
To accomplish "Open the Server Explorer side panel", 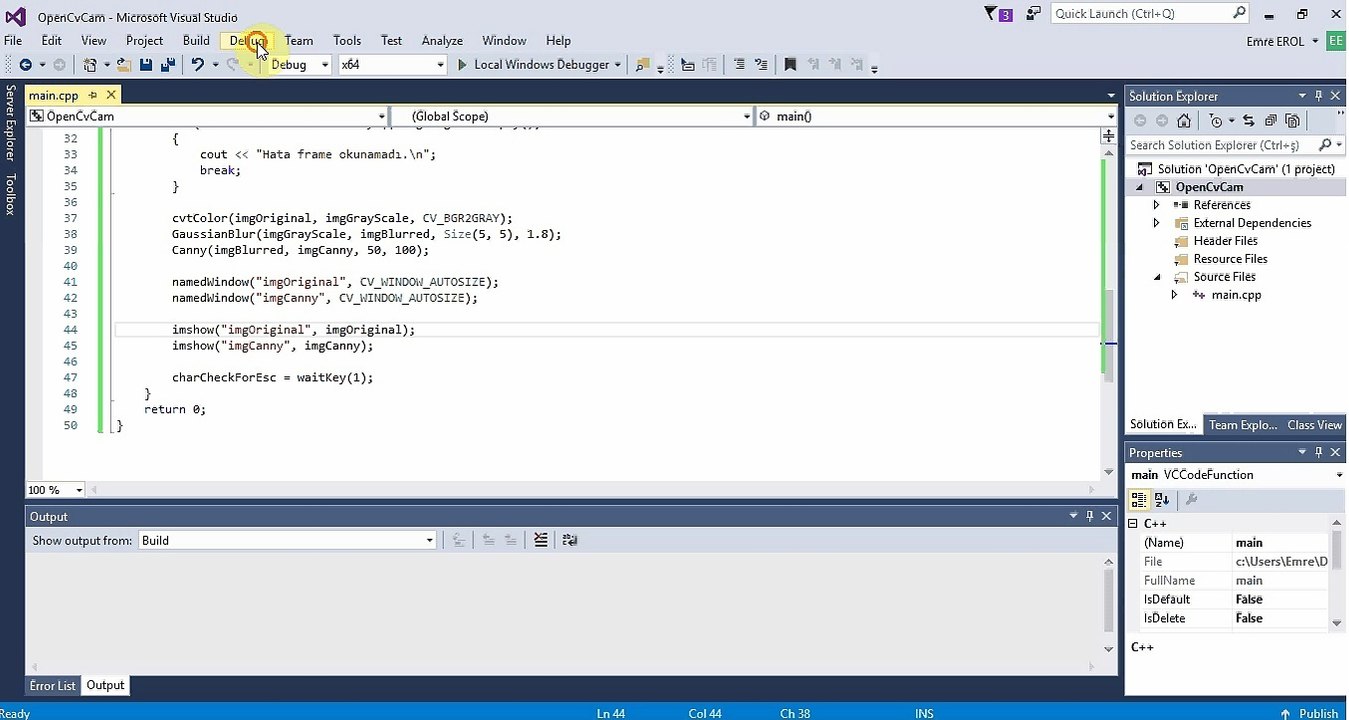I will (10, 123).
